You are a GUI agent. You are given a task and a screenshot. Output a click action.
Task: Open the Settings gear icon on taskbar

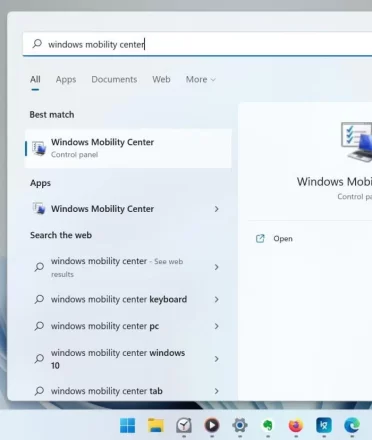(x=240, y=426)
